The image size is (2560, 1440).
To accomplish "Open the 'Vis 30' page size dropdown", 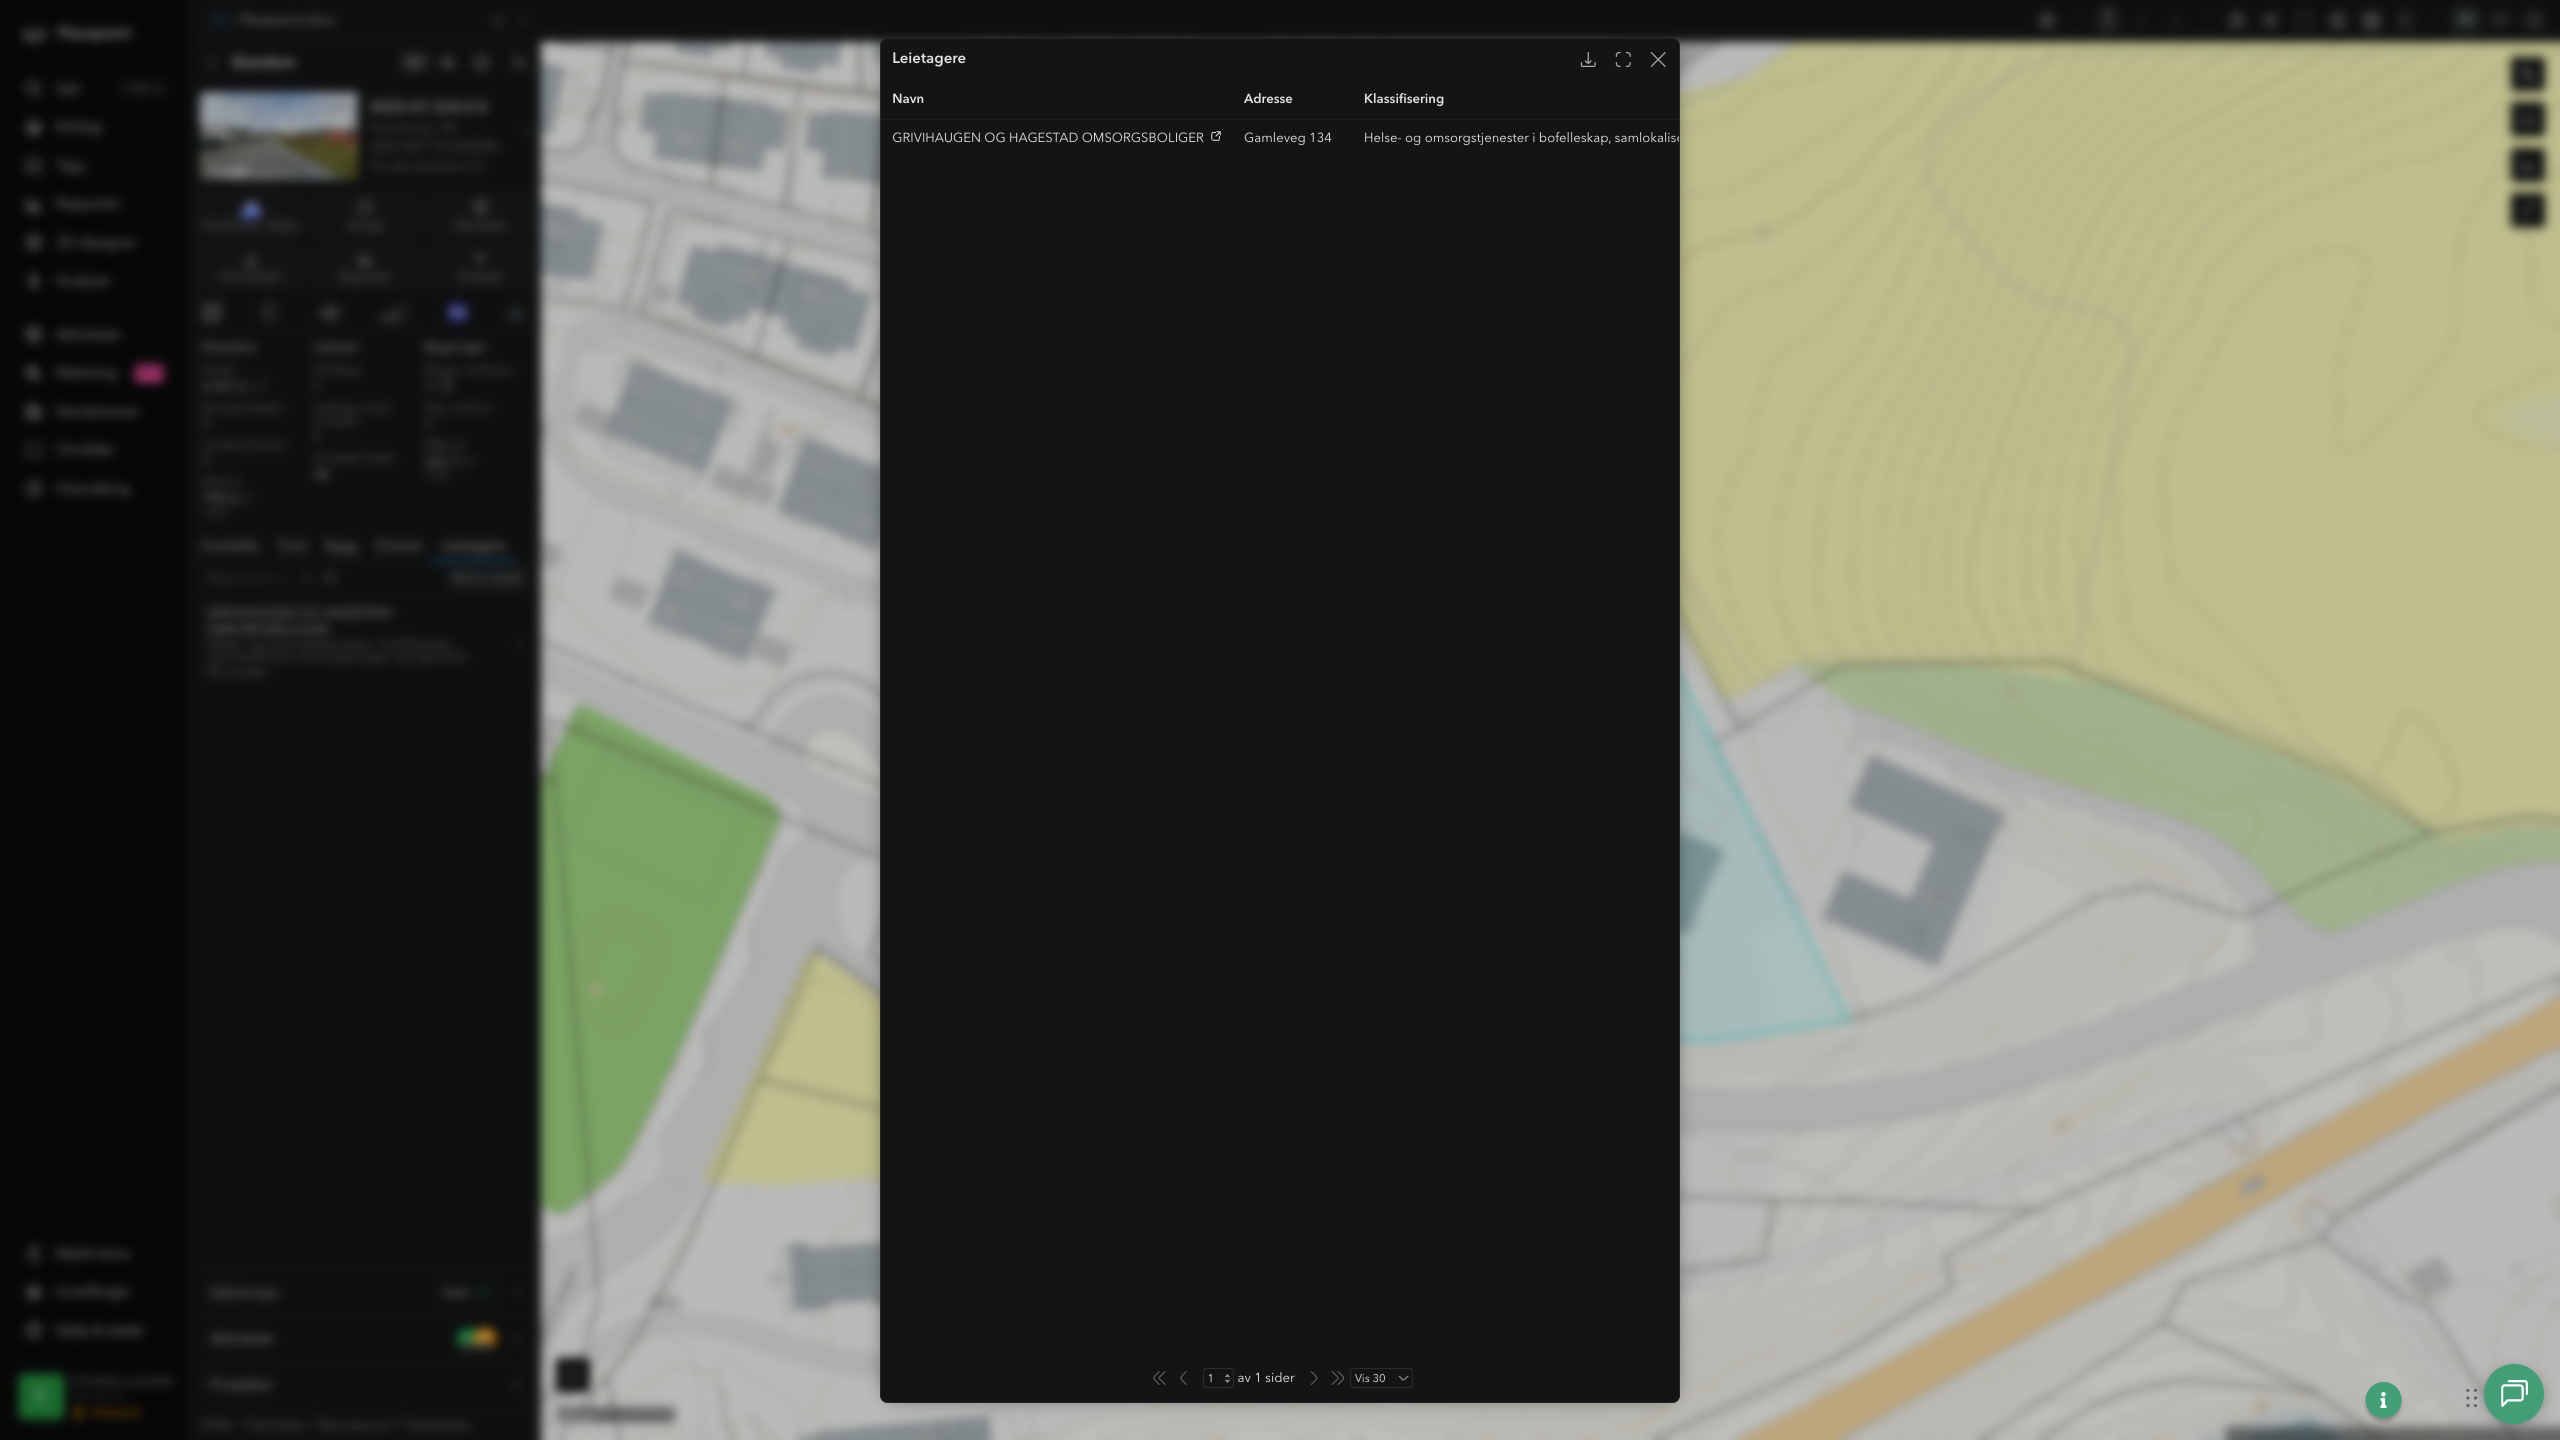I will pos(1381,1378).
